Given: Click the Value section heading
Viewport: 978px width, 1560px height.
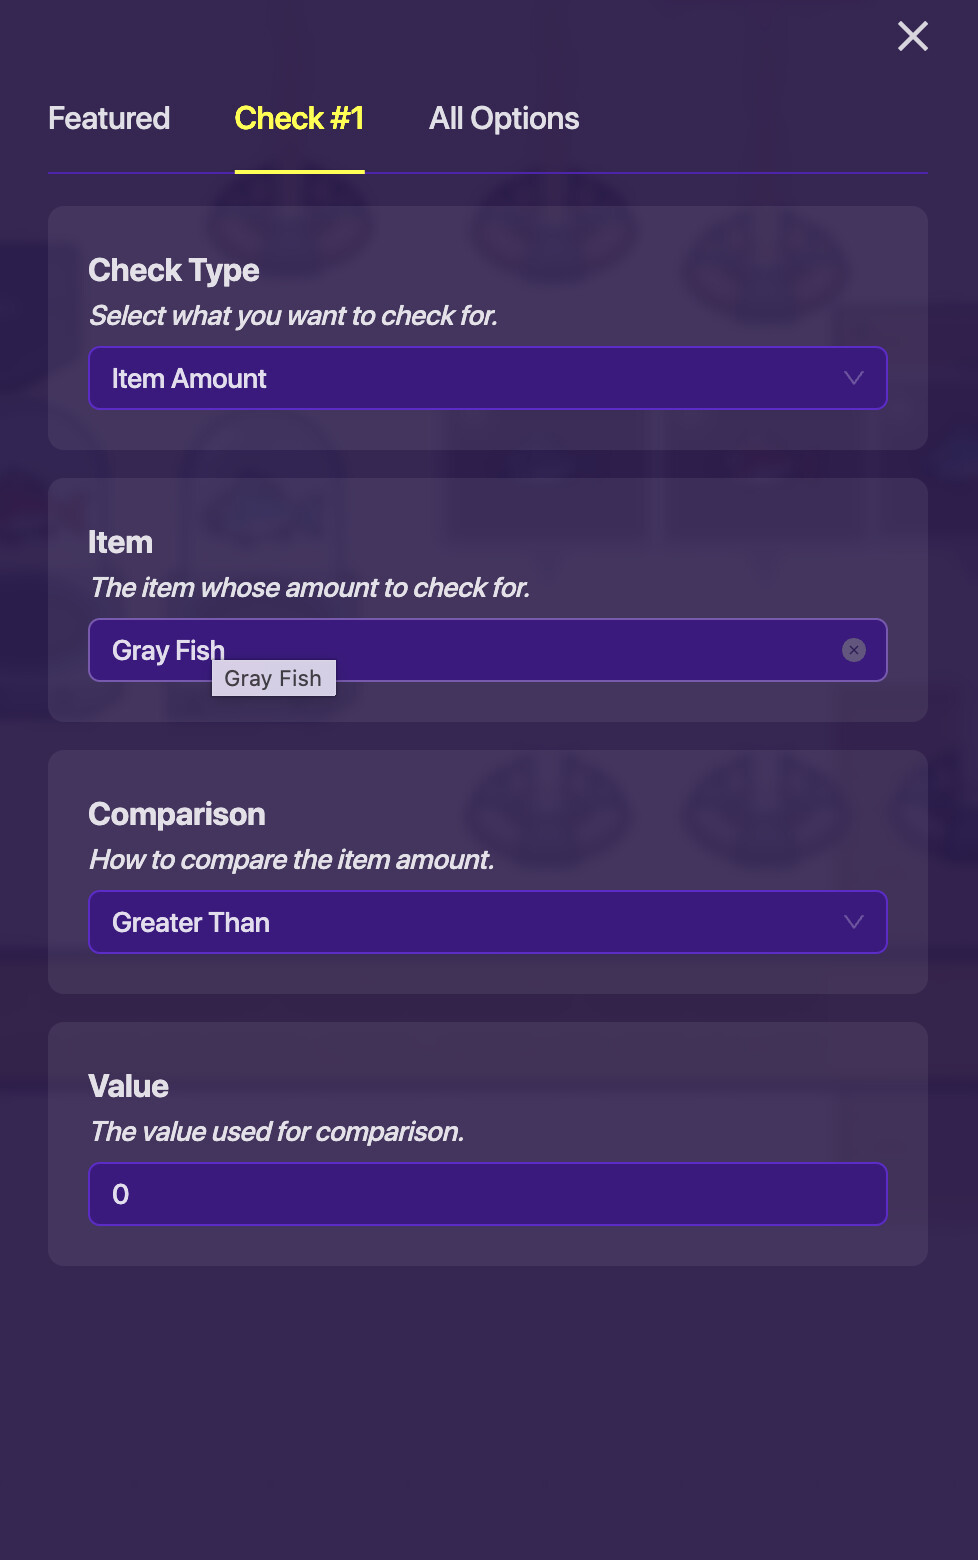Looking at the screenshot, I should tap(128, 1086).
